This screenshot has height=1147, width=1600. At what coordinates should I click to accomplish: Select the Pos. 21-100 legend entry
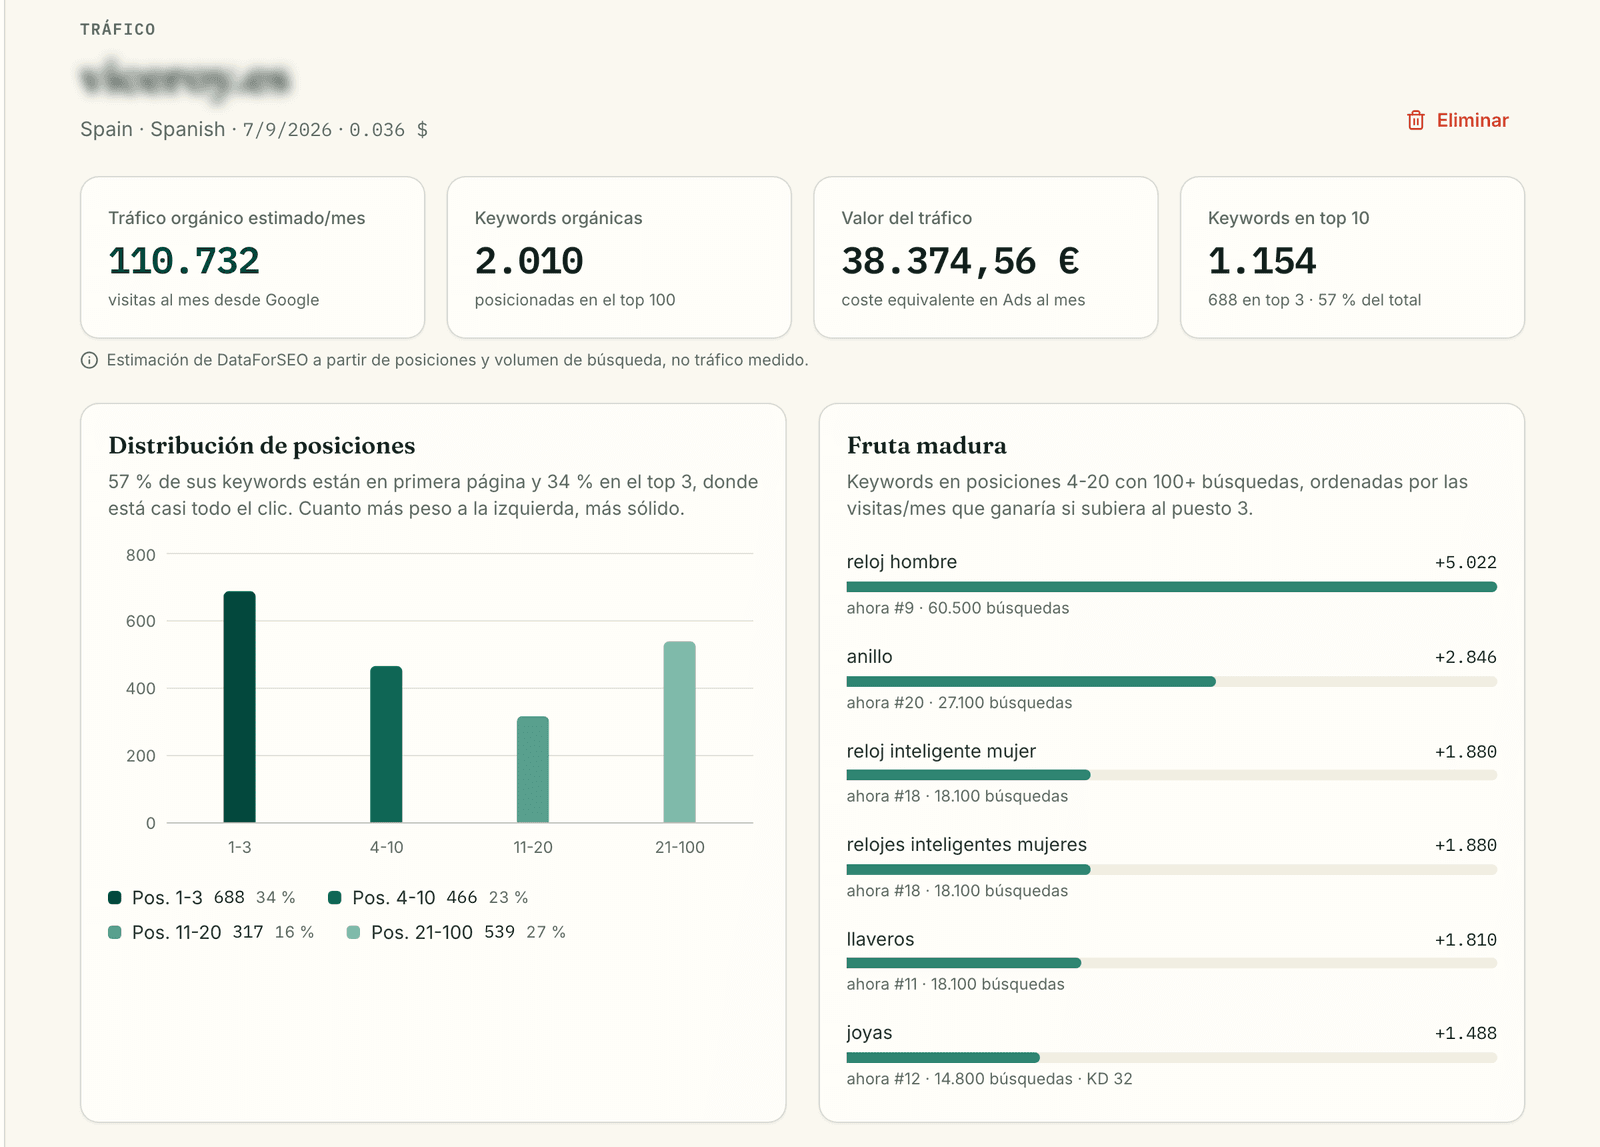tap(456, 932)
